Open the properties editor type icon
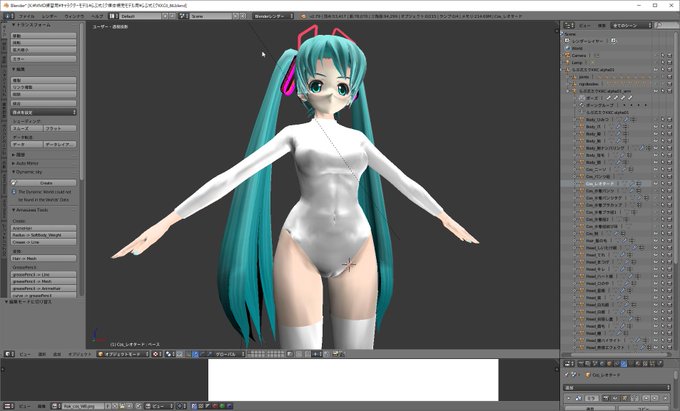 569,364
